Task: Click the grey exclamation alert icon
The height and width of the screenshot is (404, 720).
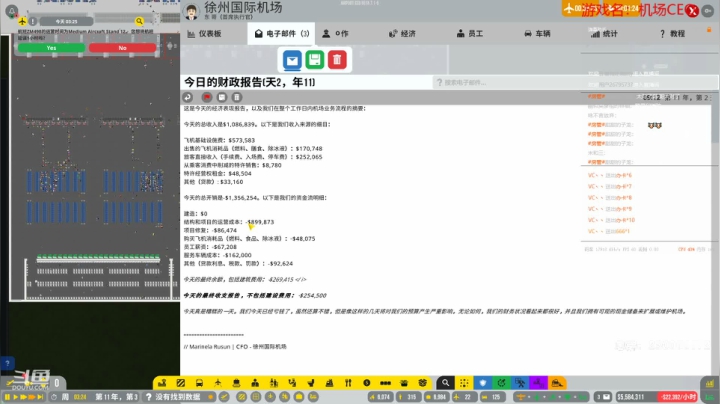Action: (33, 21)
